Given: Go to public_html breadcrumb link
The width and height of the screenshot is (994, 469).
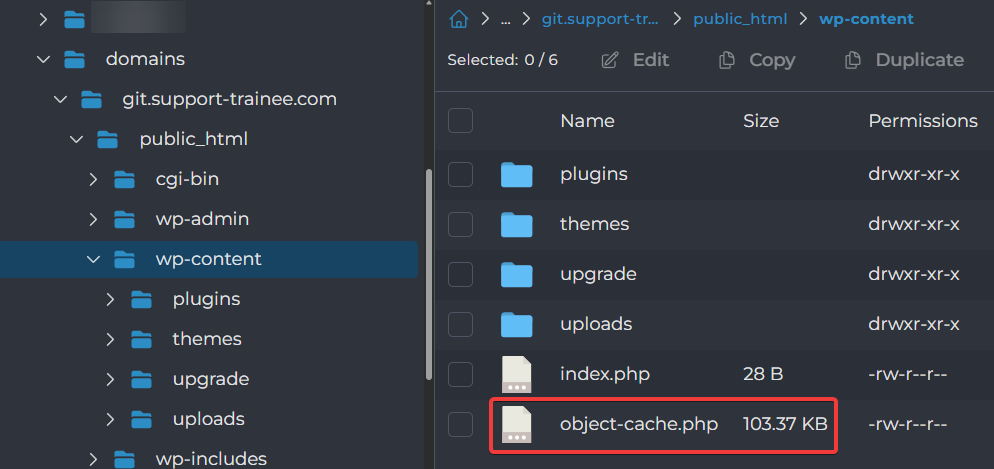Looking at the screenshot, I should click(740, 19).
